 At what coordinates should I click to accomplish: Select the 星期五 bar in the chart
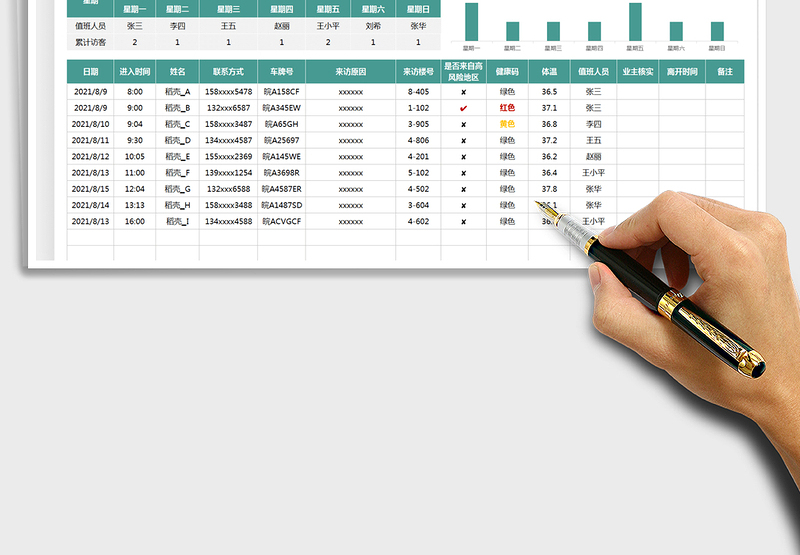pyautogui.click(x=635, y=22)
